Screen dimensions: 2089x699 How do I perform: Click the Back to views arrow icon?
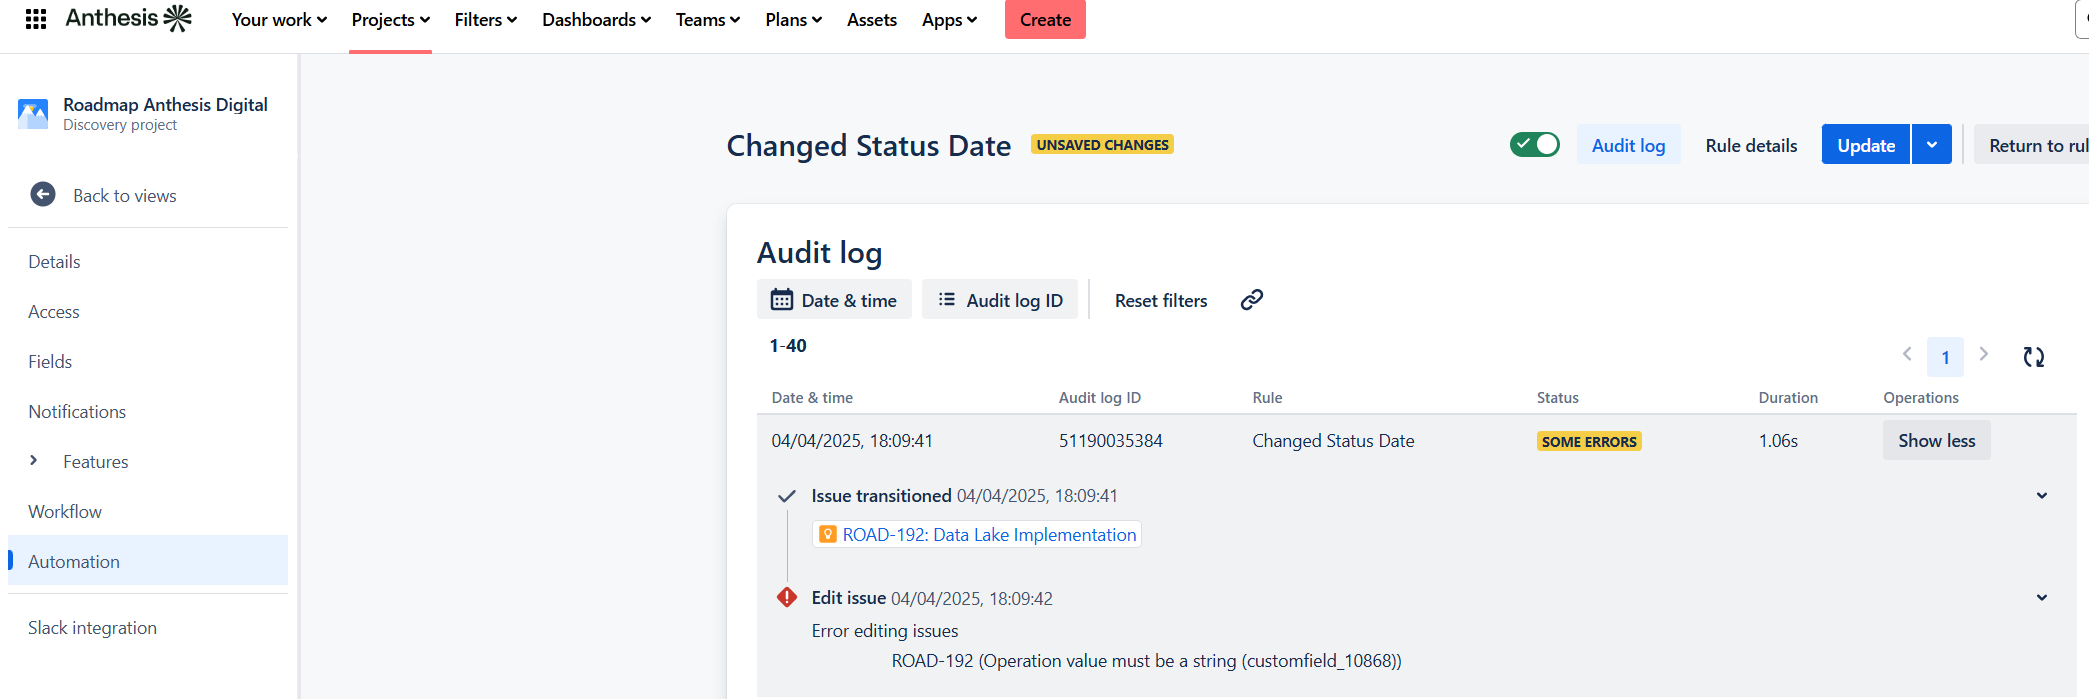click(x=43, y=194)
